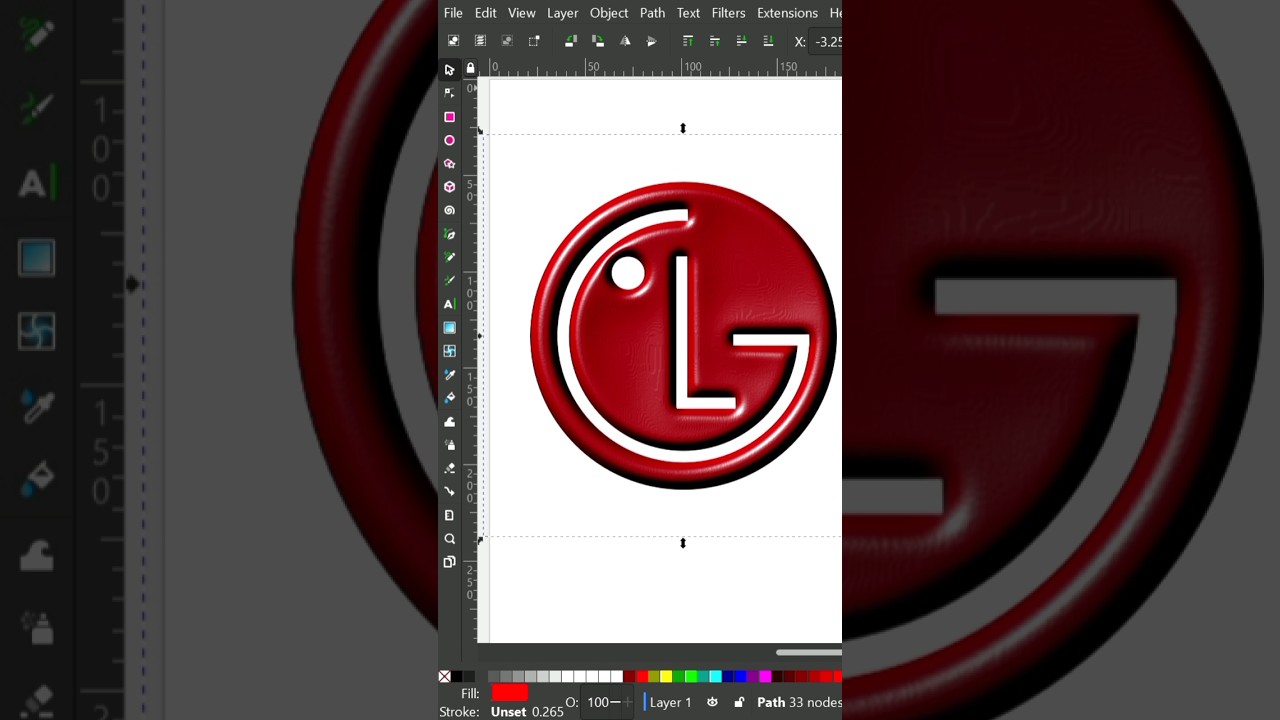Viewport: 1280px width, 720px height.
Task: Decrease opacity with minus button
Action: tap(616, 702)
